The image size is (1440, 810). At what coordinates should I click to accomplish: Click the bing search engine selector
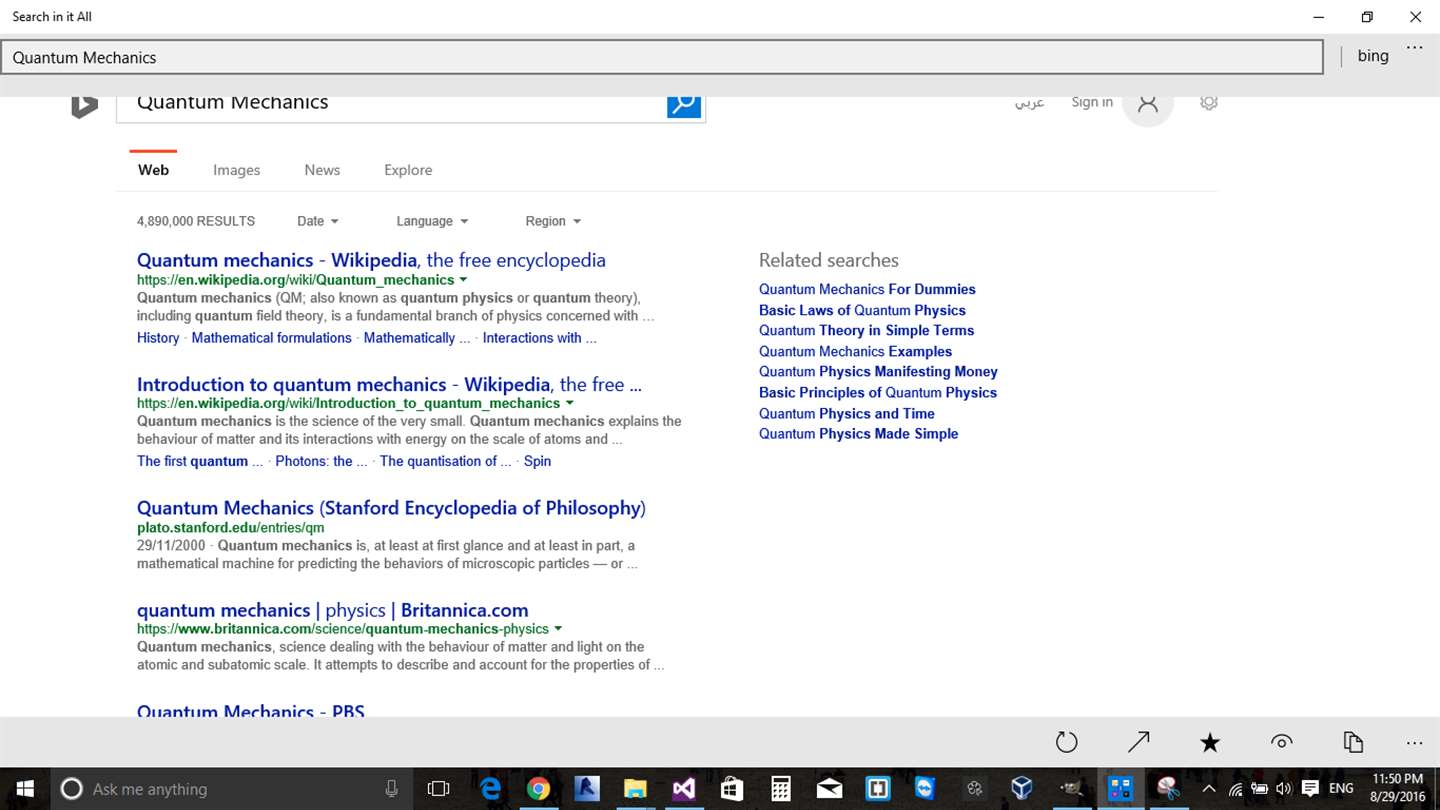pyautogui.click(x=1373, y=56)
